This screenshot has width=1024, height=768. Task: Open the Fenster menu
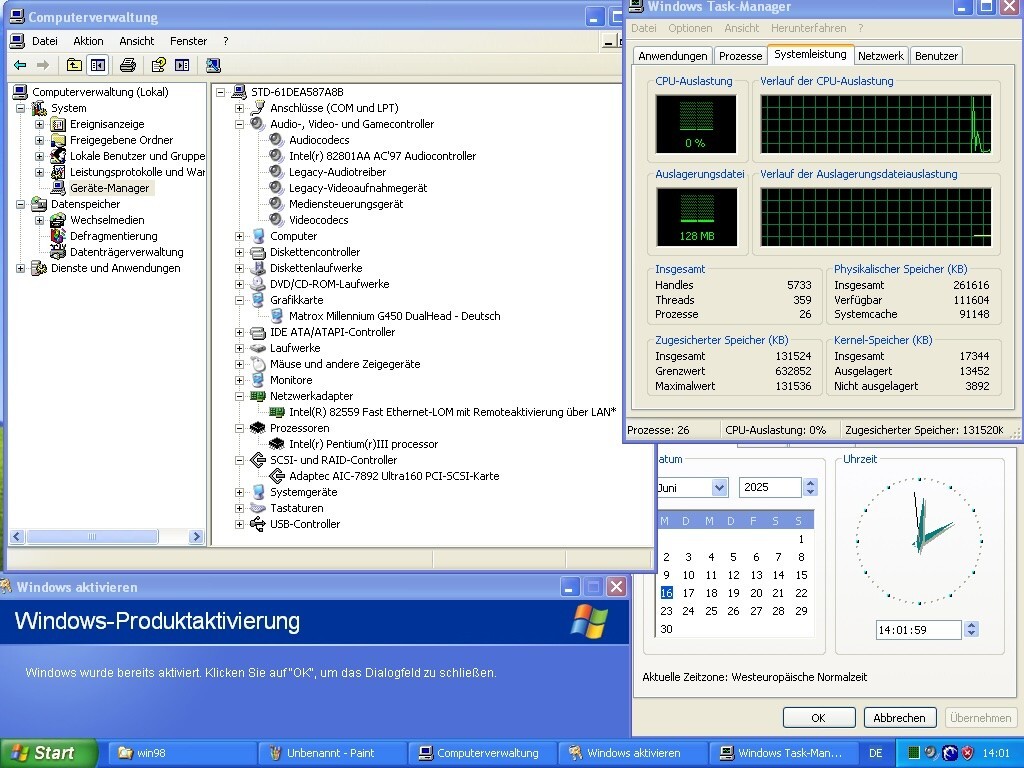[x=188, y=41]
